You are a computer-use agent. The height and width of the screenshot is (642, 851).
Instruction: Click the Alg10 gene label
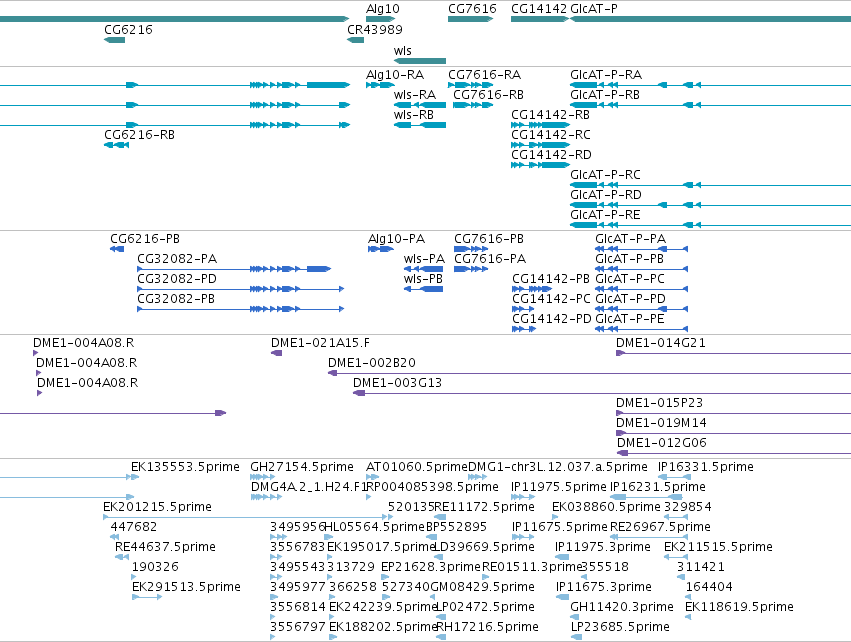(383, 9)
